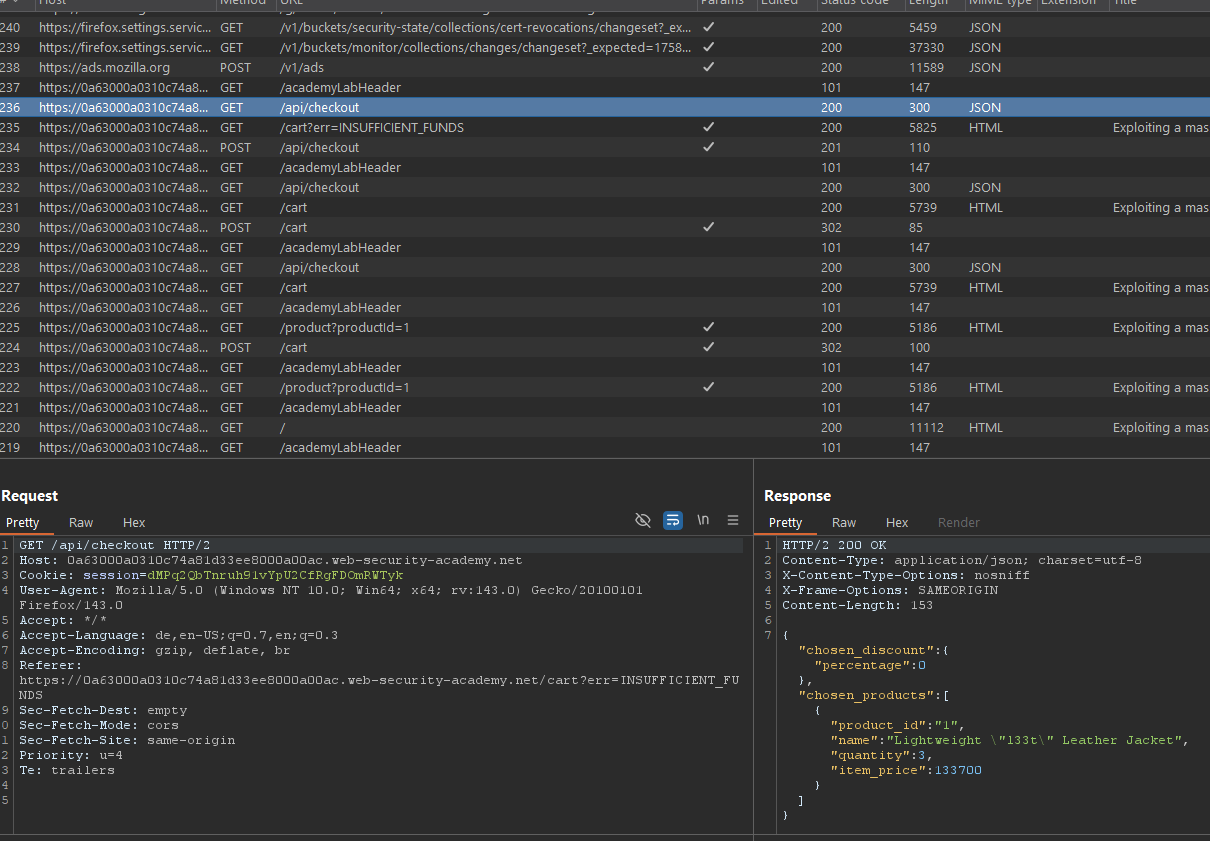Open the Raw tab in Response panel

pos(844,523)
